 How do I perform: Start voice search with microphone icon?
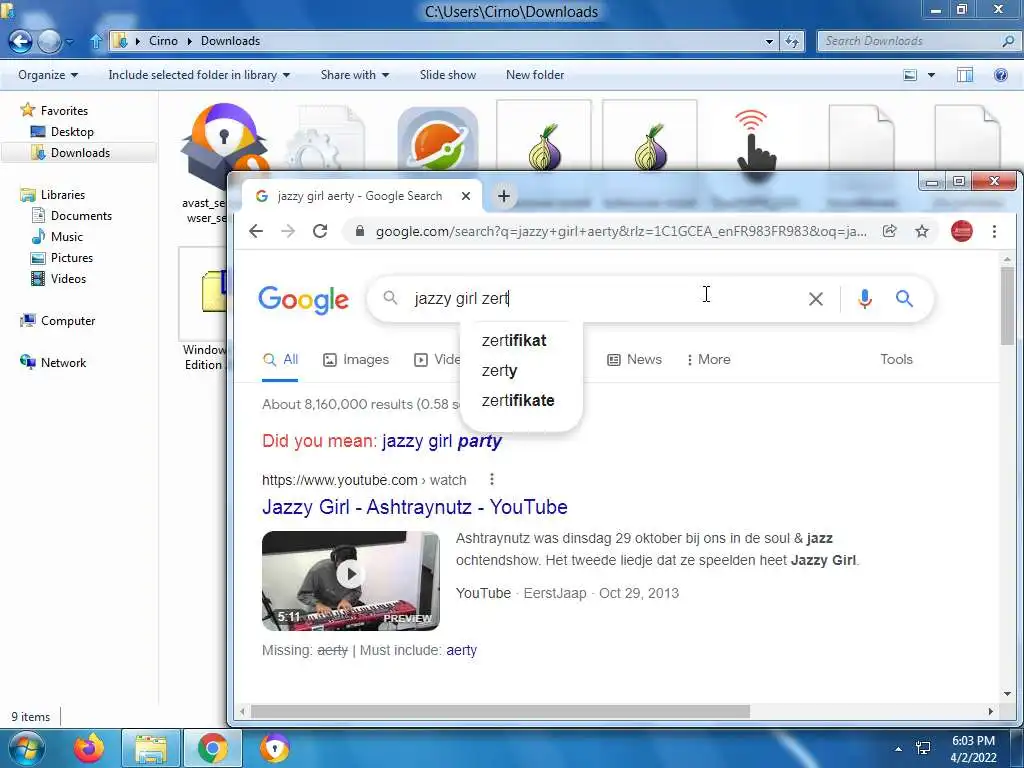click(x=865, y=299)
